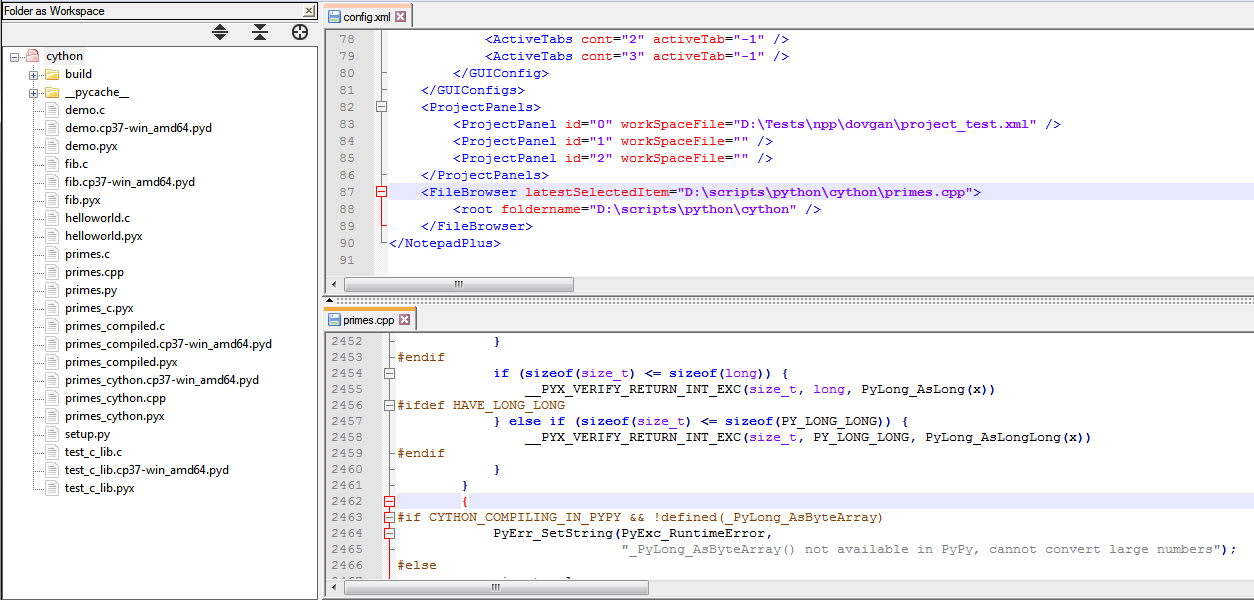Fold the if block at line 2454

[389, 374]
